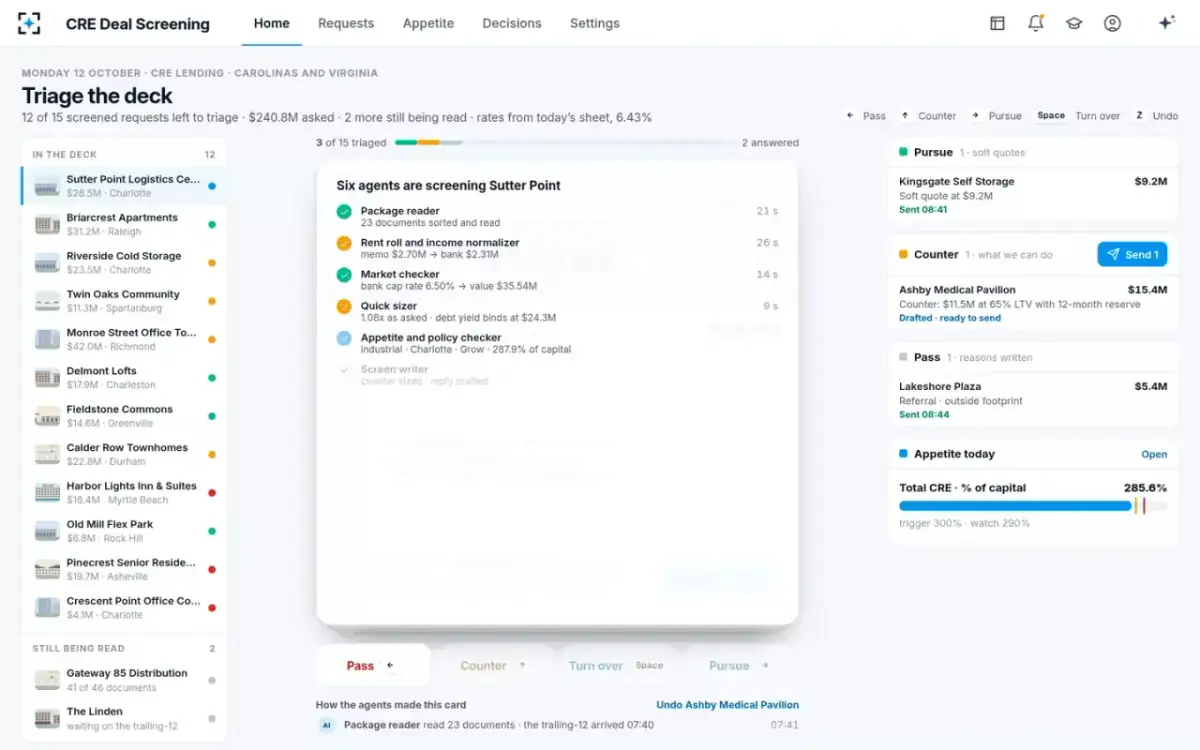Open the notifications bell

pos(1036,23)
